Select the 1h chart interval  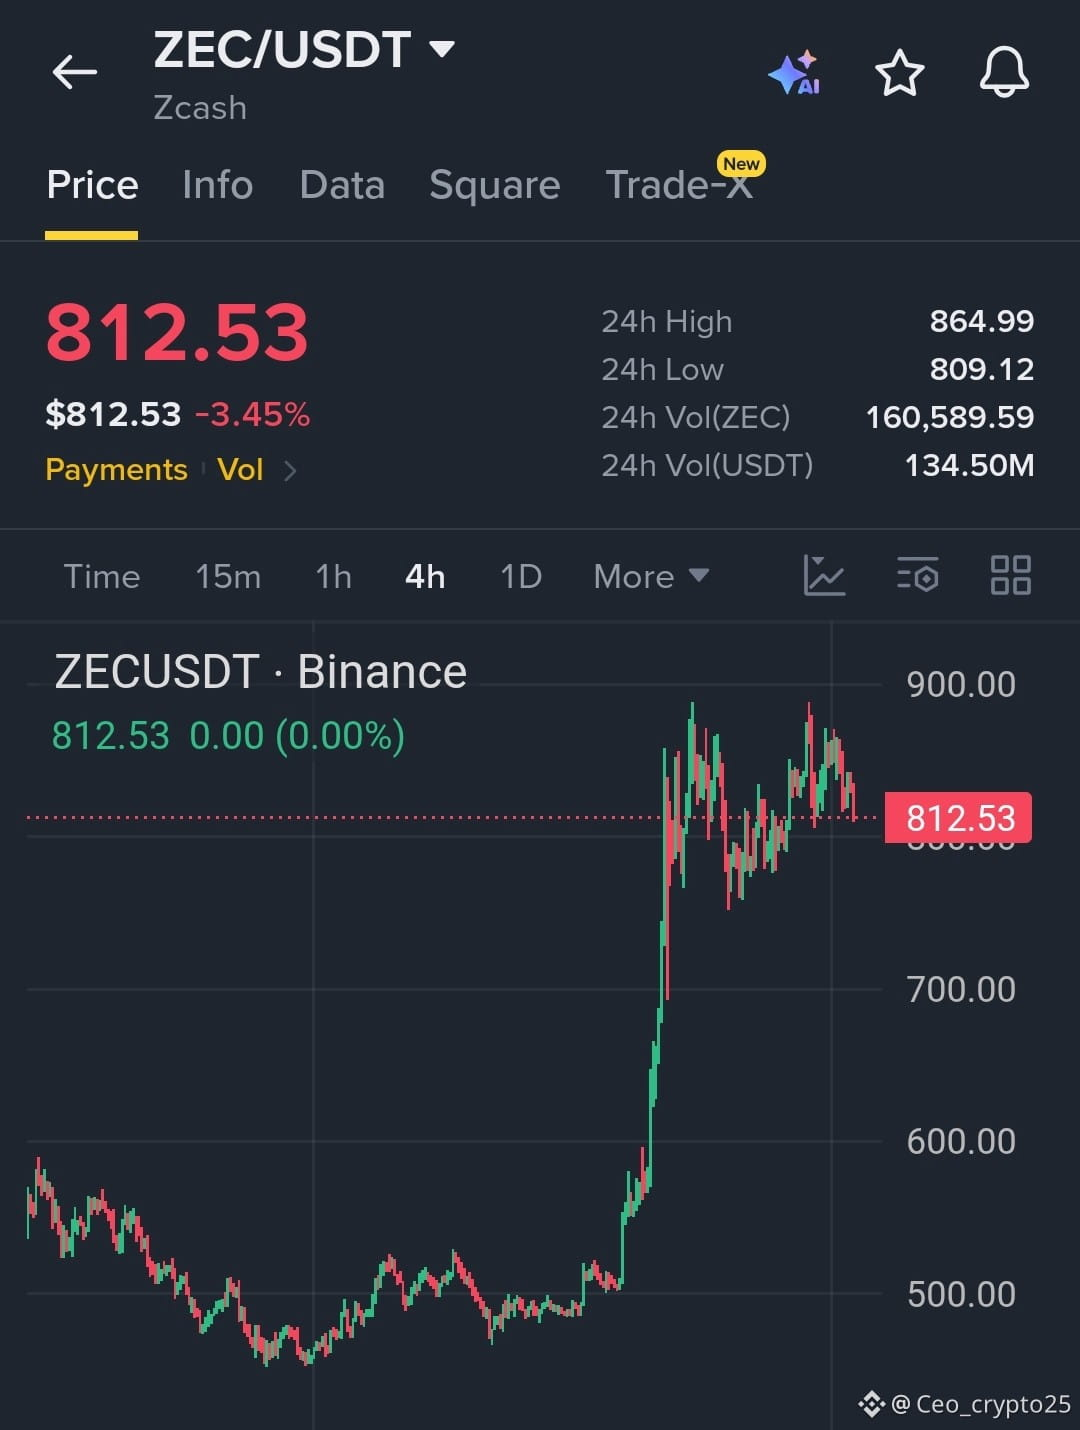coord(333,577)
